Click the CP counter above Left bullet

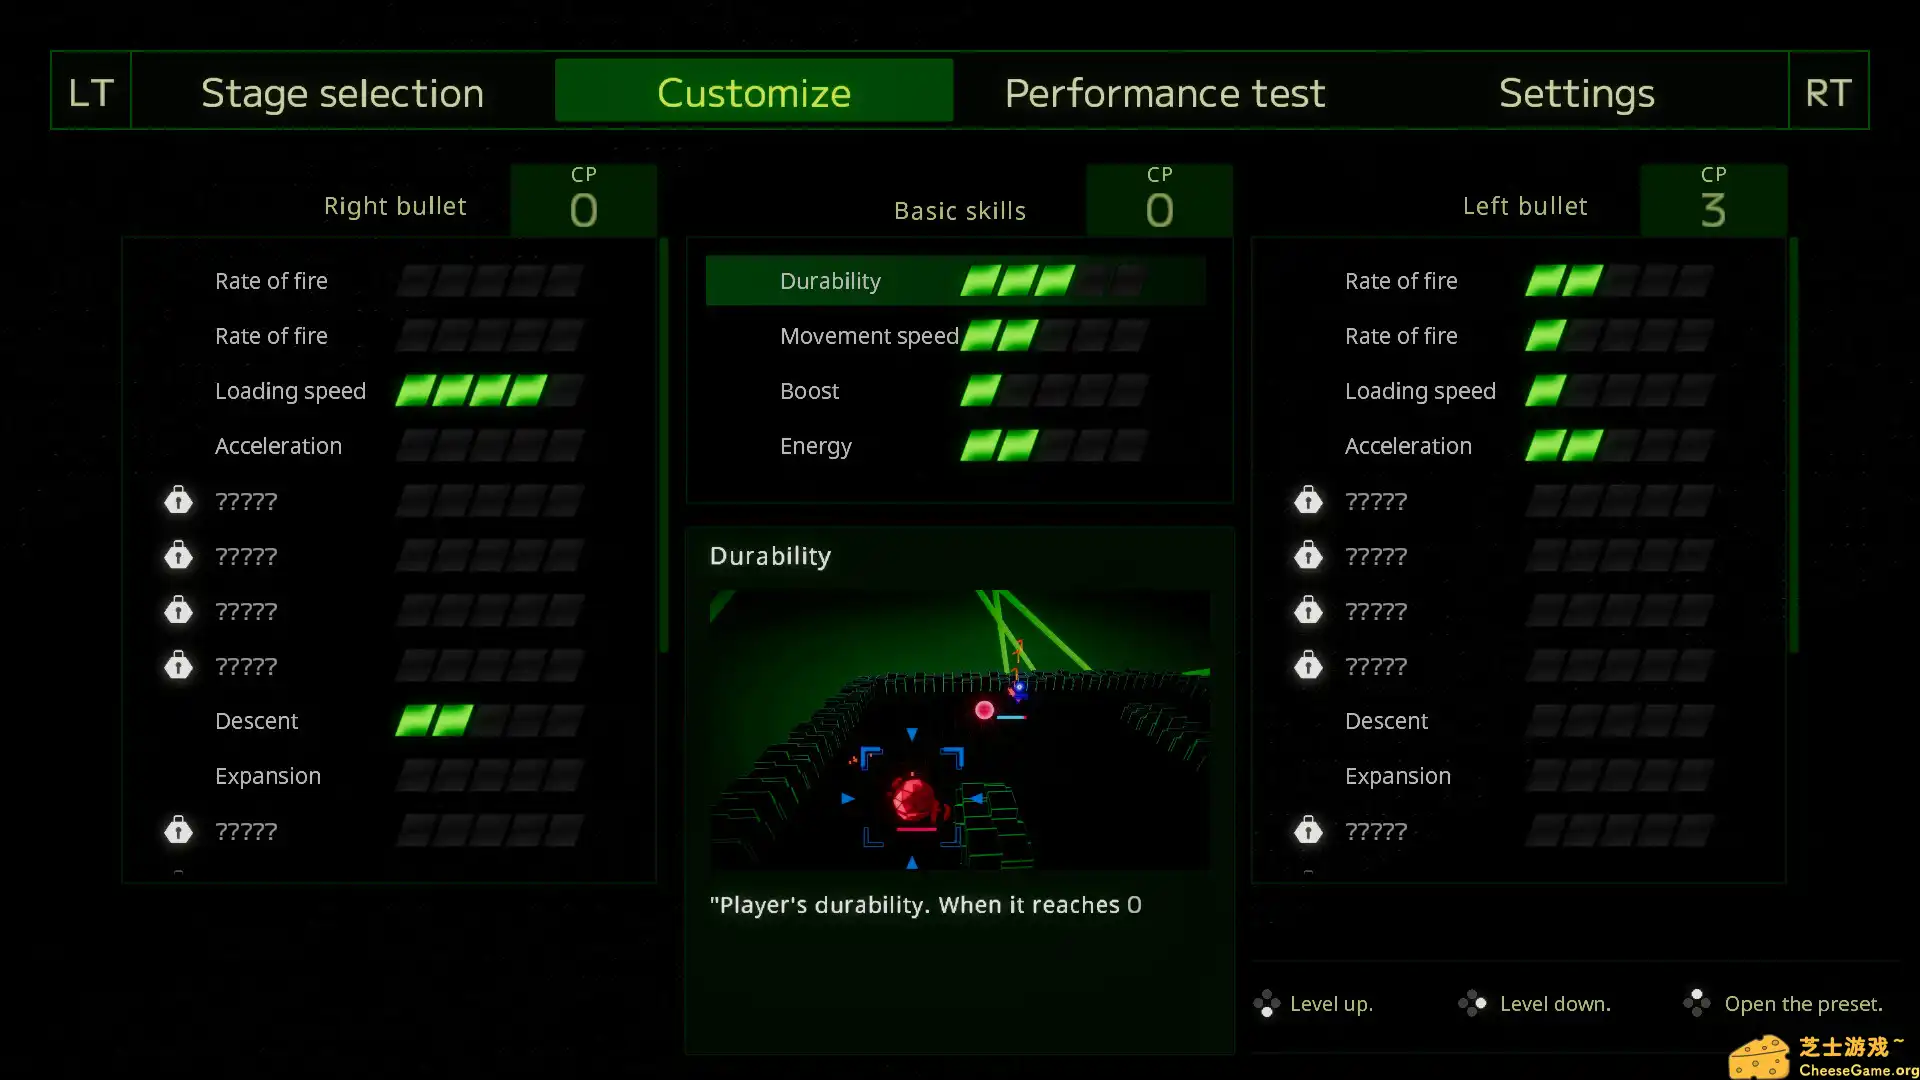click(x=1713, y=199)
